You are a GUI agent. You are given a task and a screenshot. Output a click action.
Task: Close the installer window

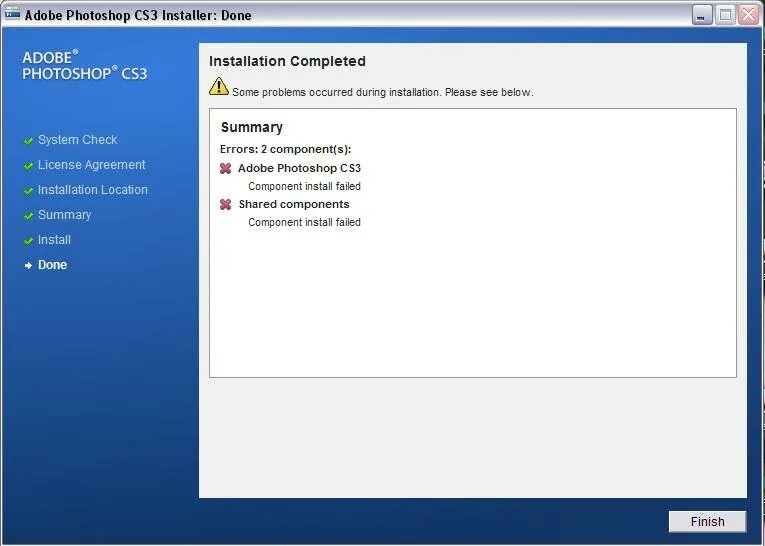[748, 15]
